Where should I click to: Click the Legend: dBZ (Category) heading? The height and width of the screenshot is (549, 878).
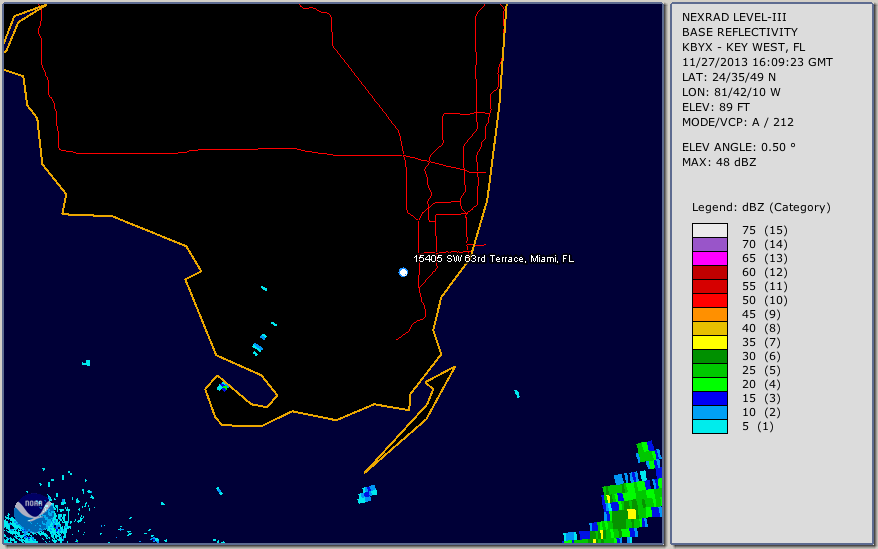pyautogui.click(x=761, y=207)
